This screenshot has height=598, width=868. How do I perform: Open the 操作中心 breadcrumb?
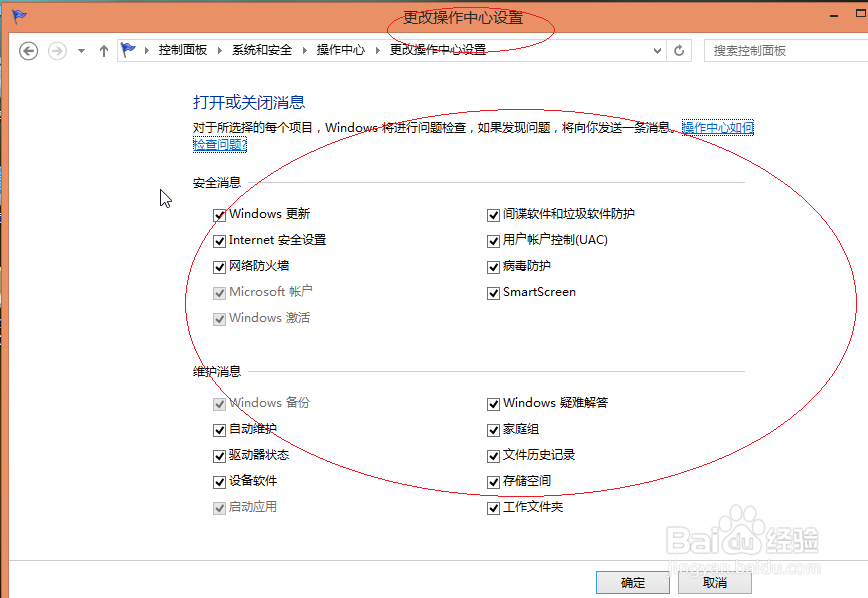tap(340, 50)
